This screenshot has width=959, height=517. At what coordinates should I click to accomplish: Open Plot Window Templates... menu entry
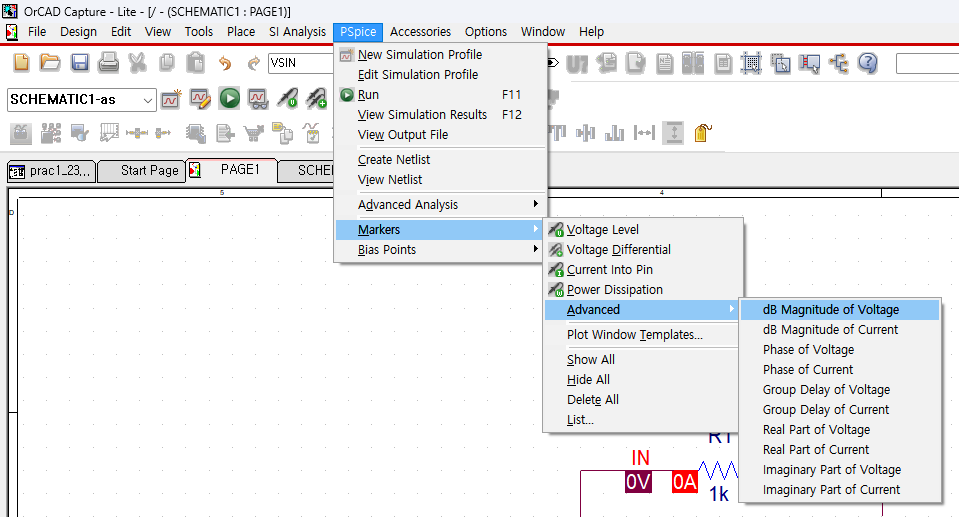click(642, 335)
